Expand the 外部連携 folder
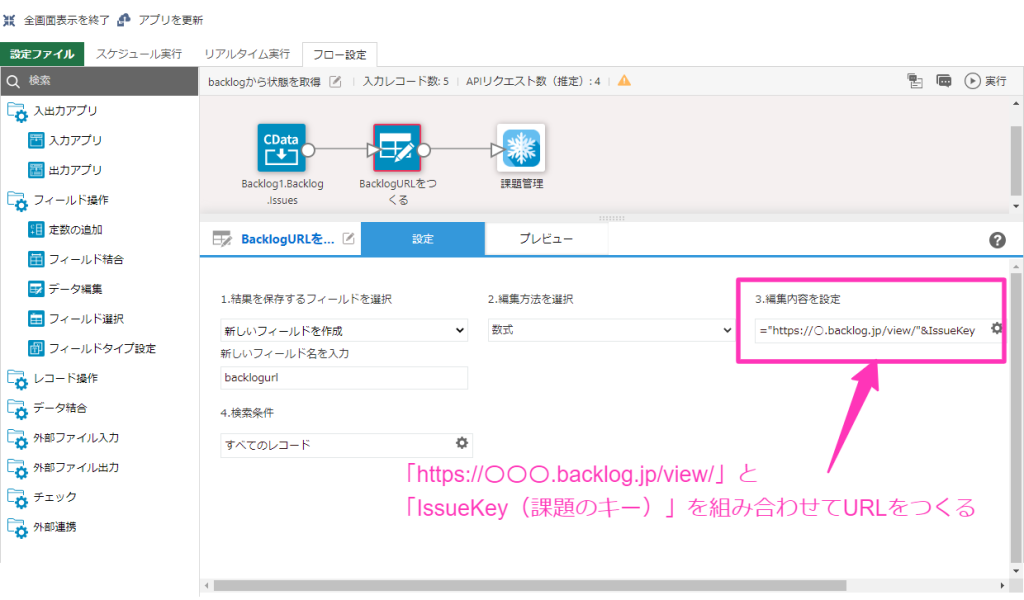Image resolution: width=1024 pixels, height=600 pixels. tap(17, 528)
